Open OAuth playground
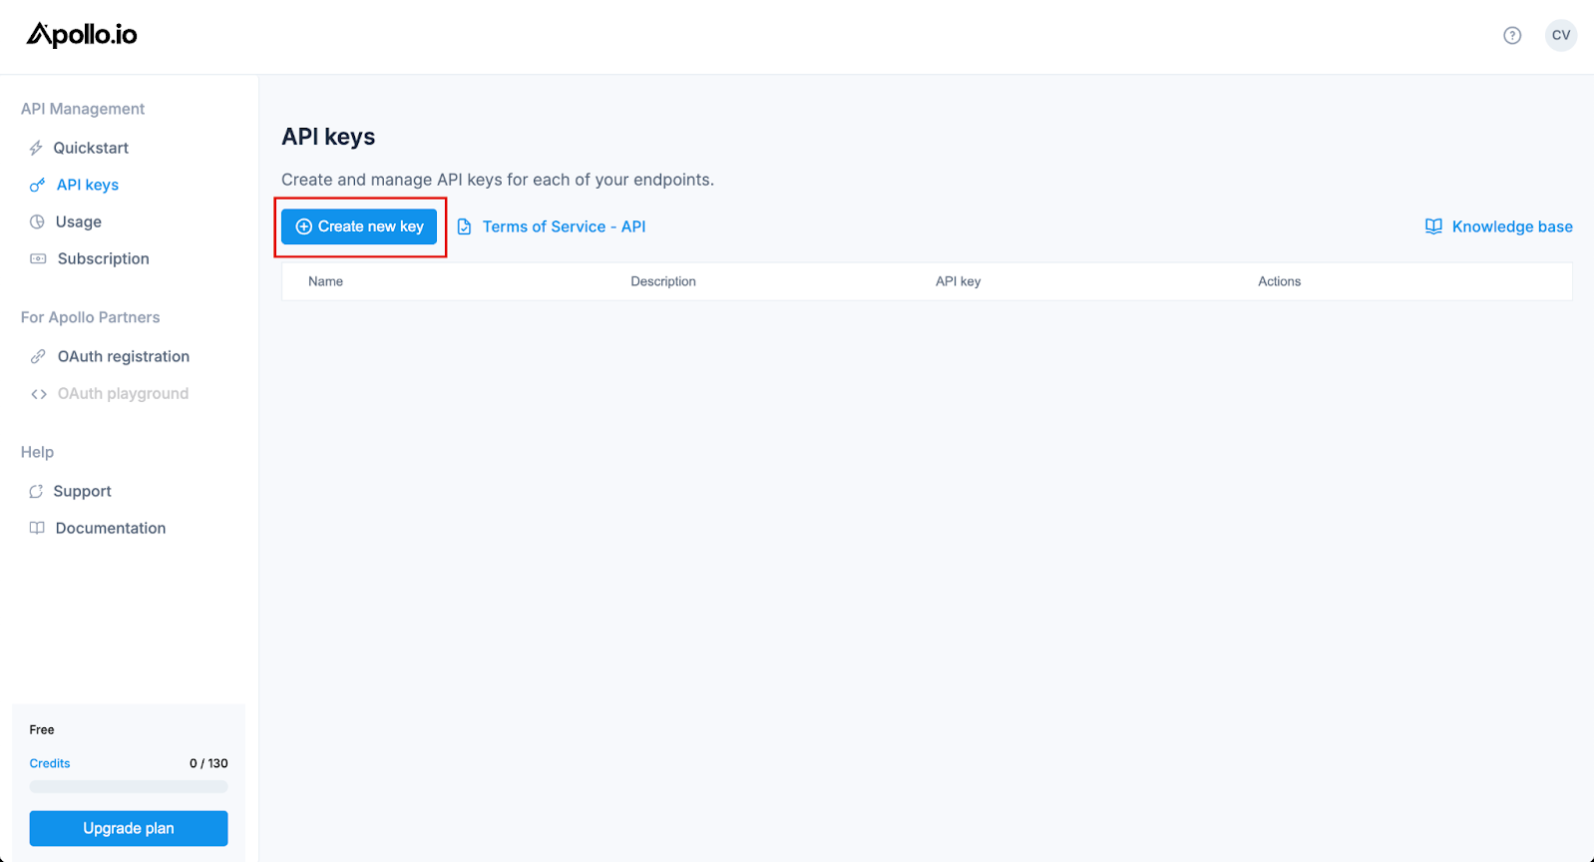 123,394
